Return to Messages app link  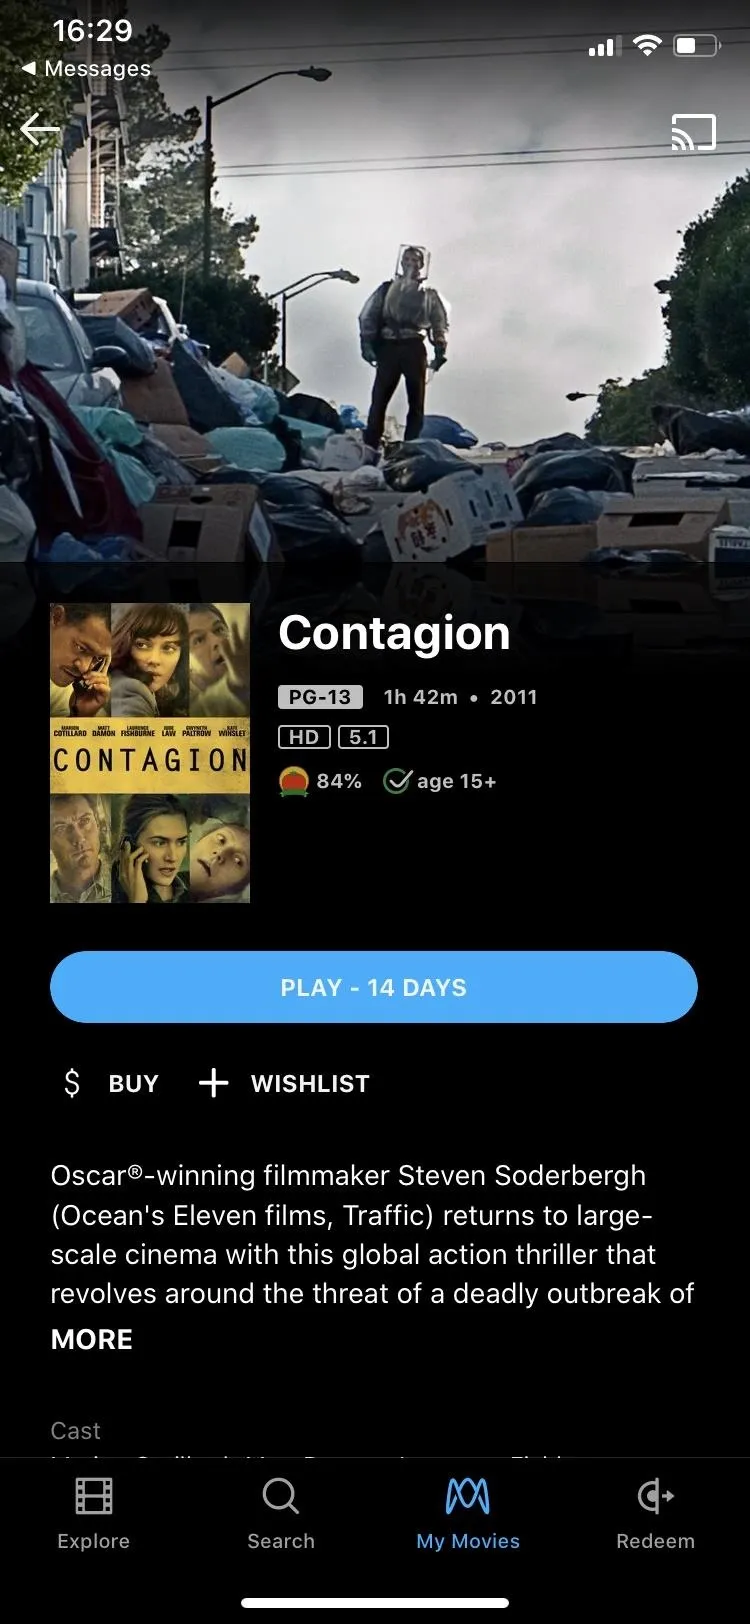[86, 68]
